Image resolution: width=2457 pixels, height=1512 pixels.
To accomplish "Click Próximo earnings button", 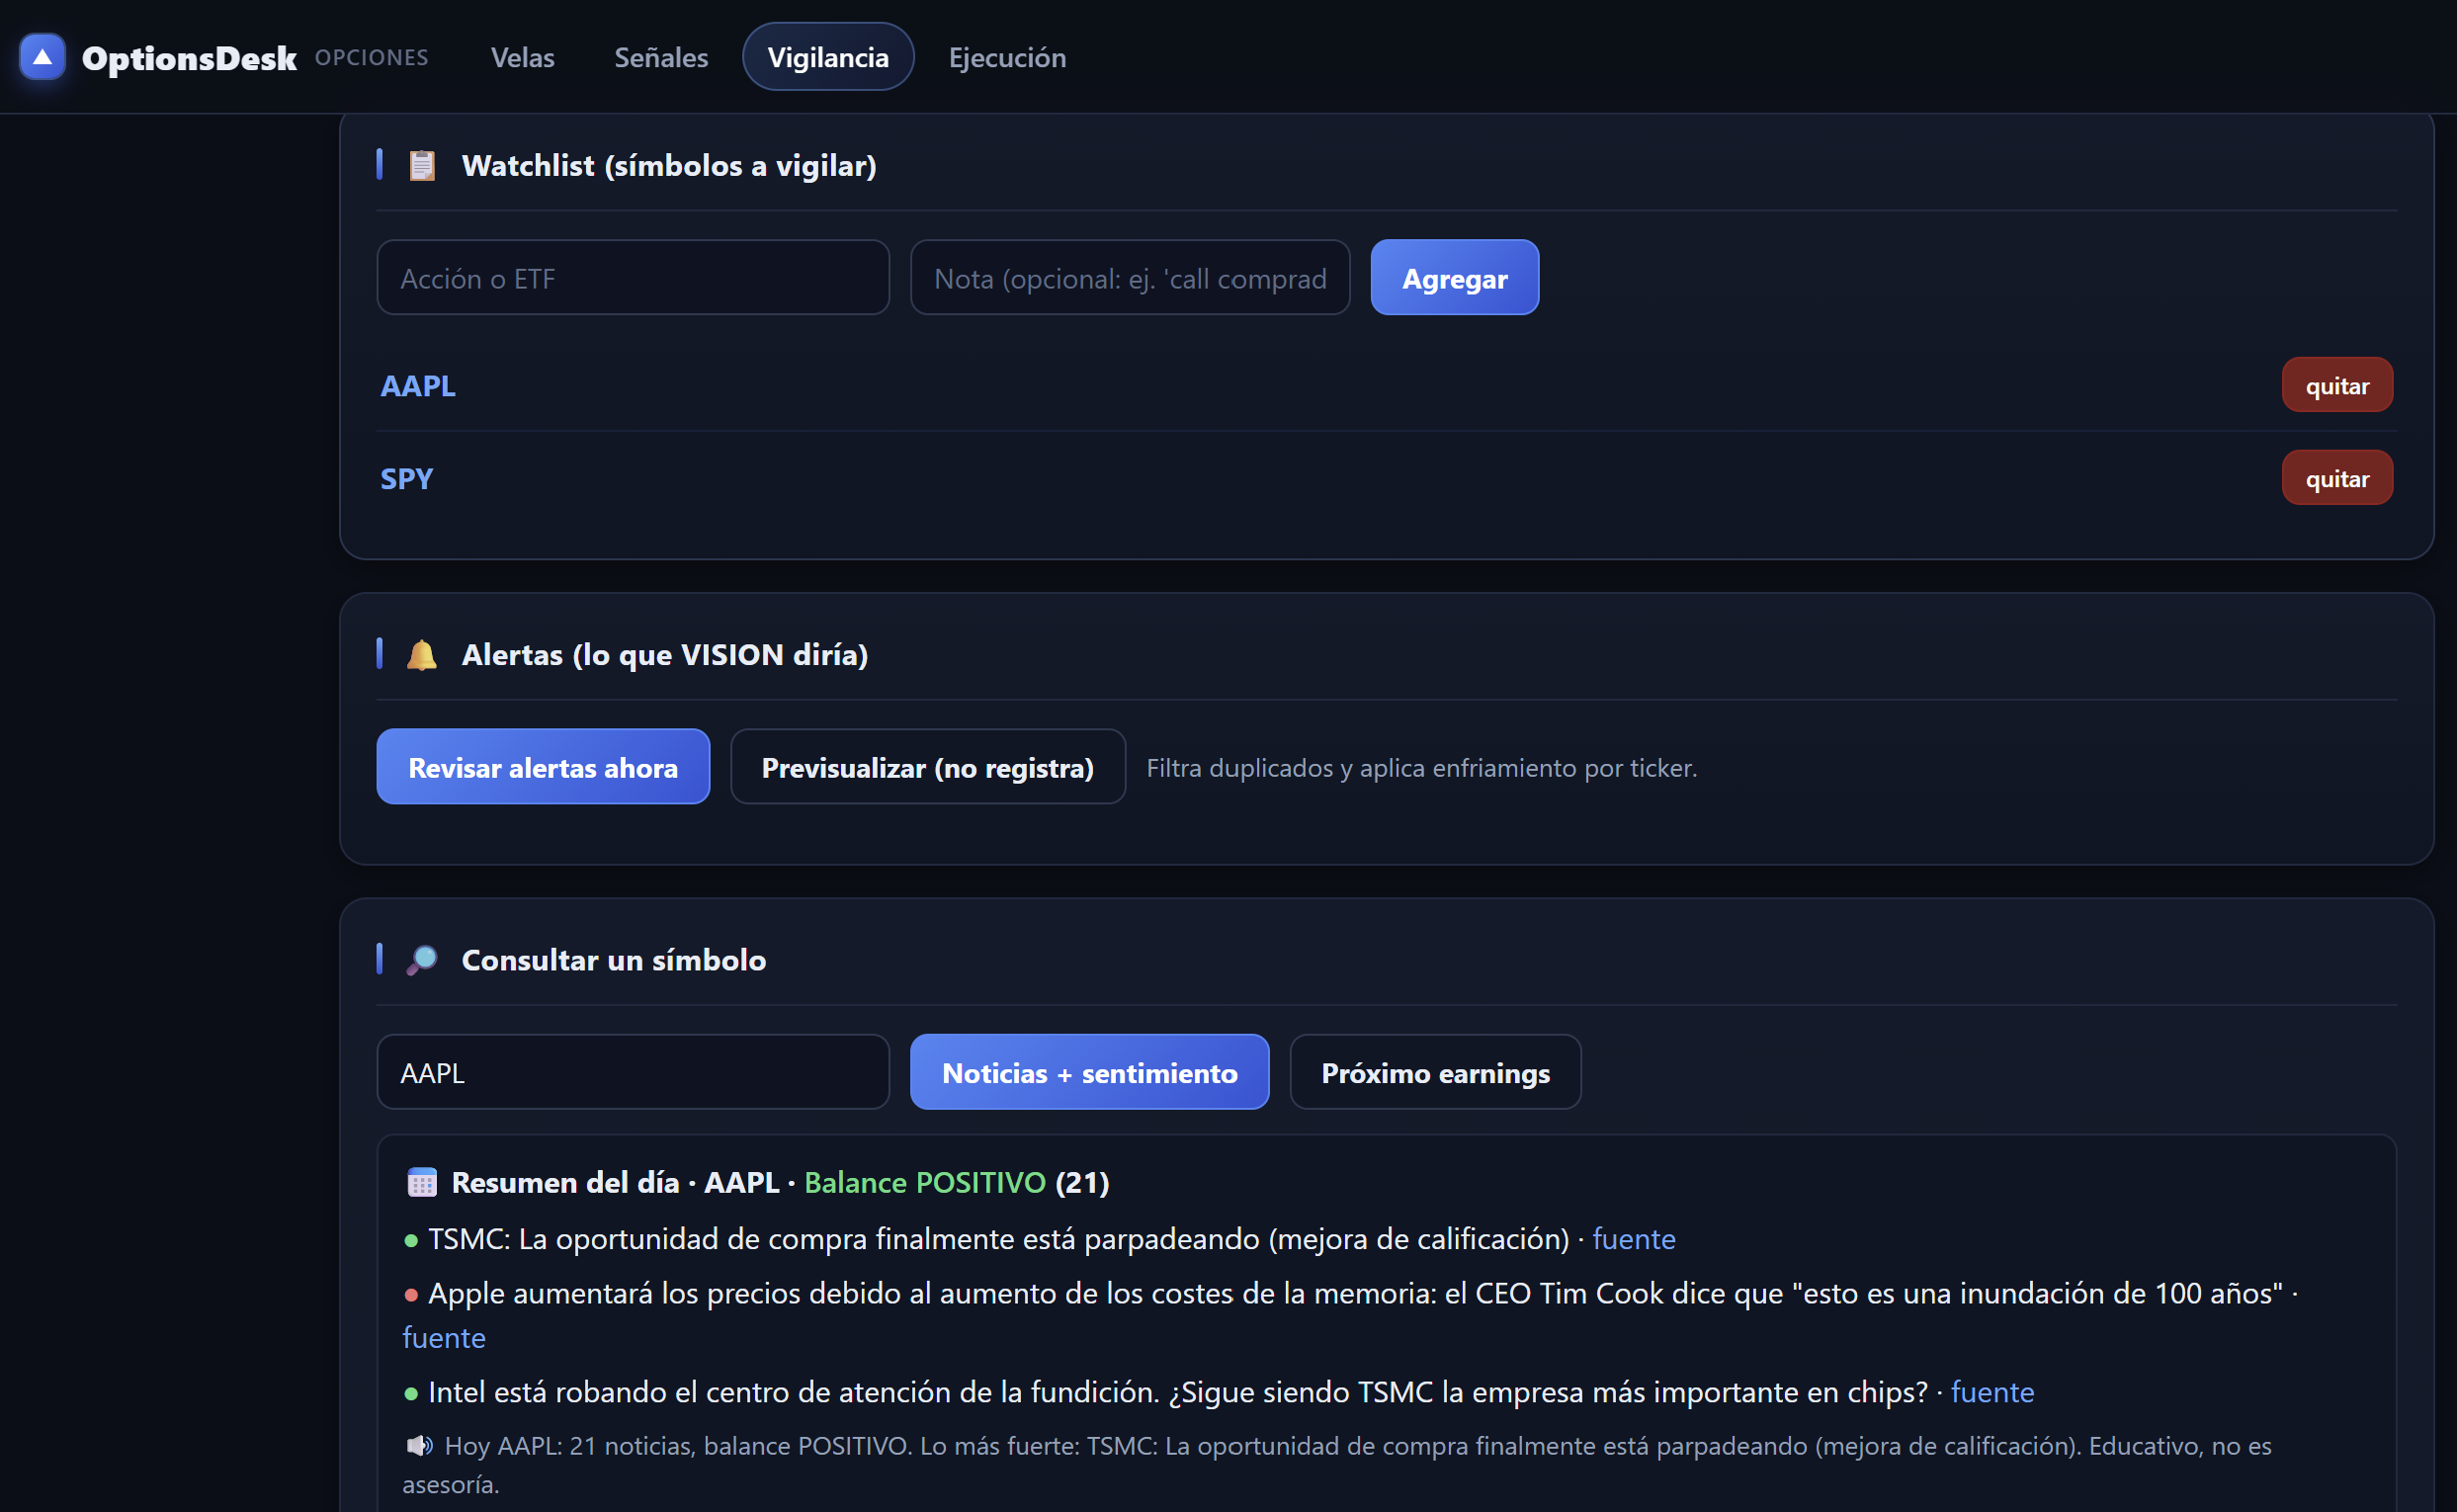I will pyautogui.click(x=1435, y=1072).
